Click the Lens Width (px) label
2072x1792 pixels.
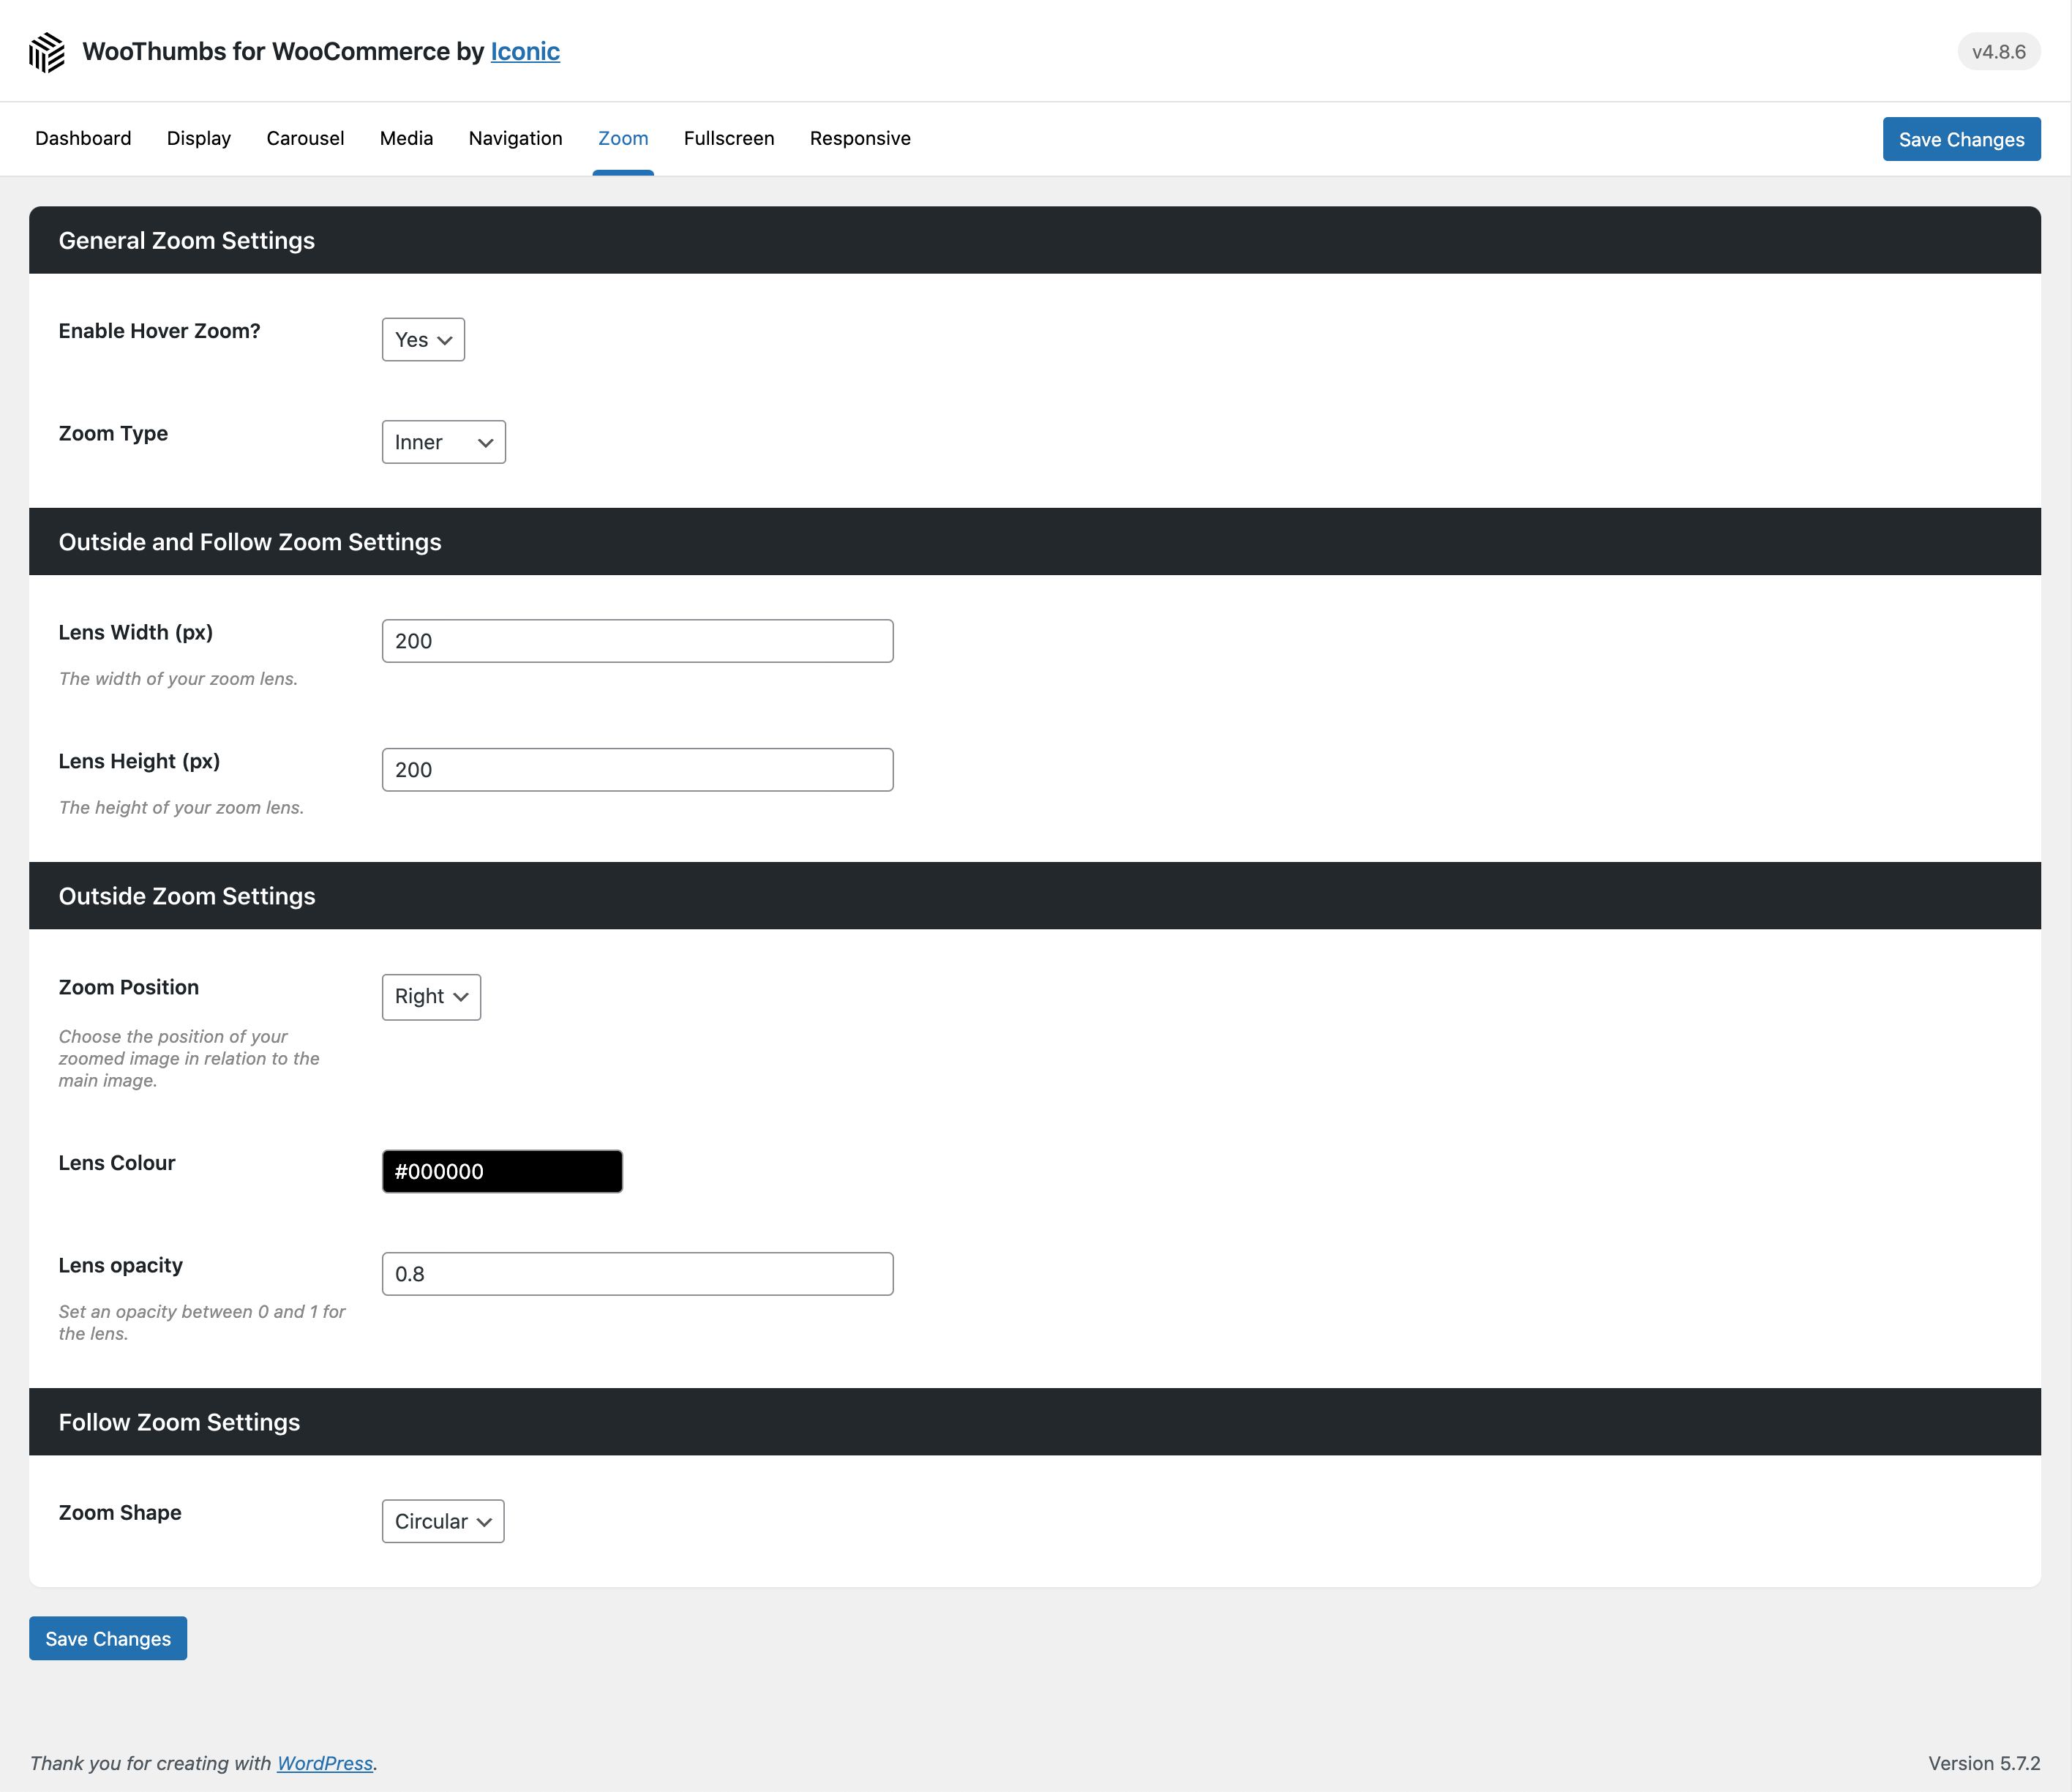coord(136,632)
